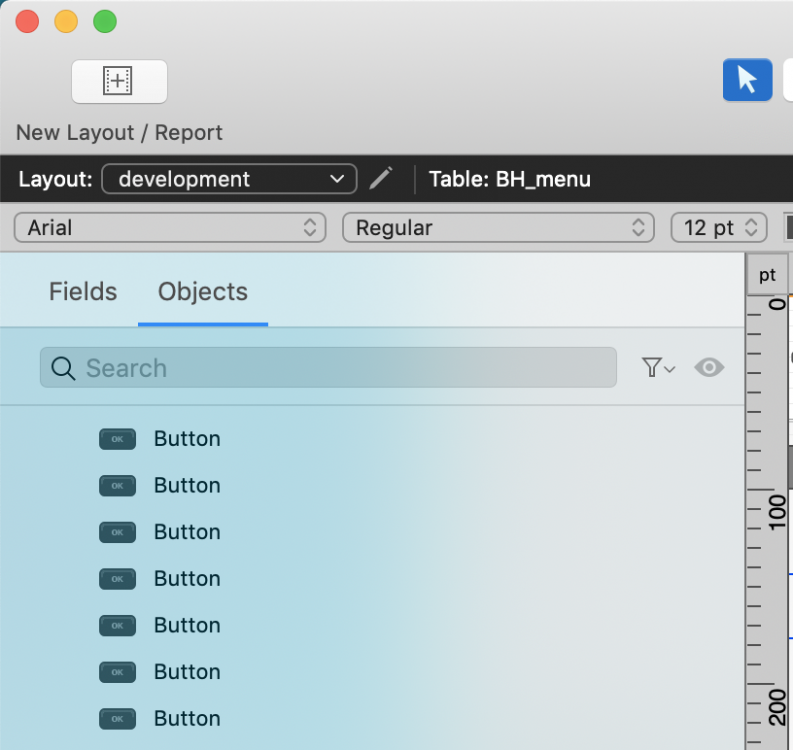This screenshot has height=750, width=793.
Task: Minimize the window with yellow button
Action: coord(66,22)
